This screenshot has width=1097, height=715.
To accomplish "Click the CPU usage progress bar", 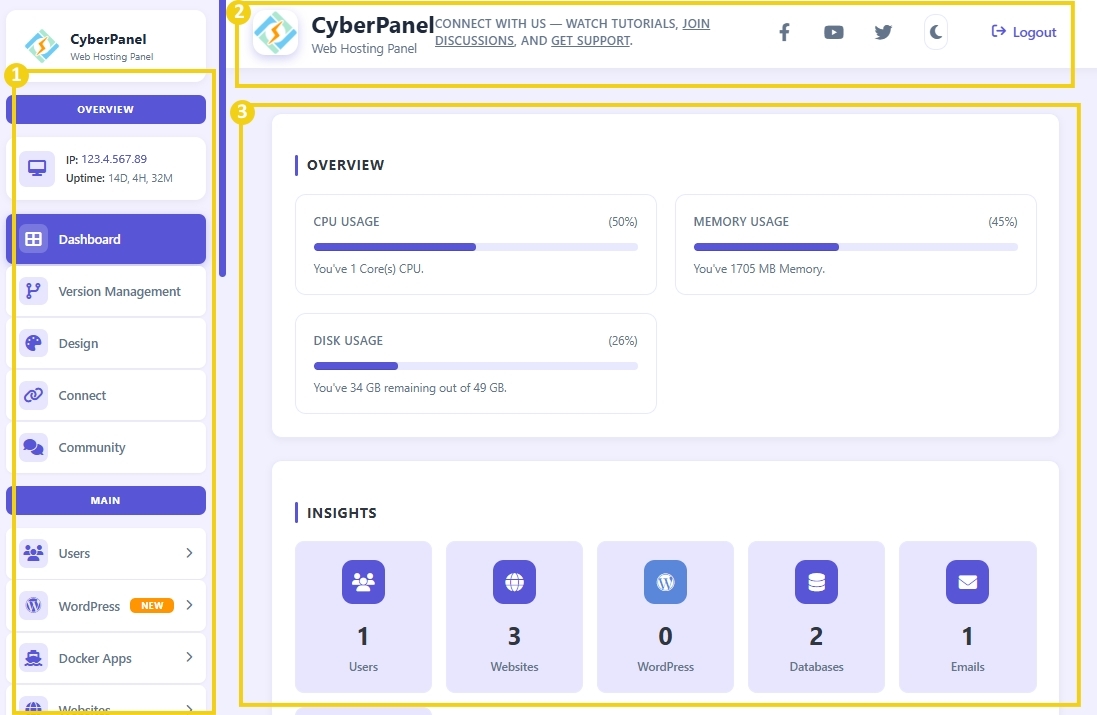I will (x=475, y=246).
